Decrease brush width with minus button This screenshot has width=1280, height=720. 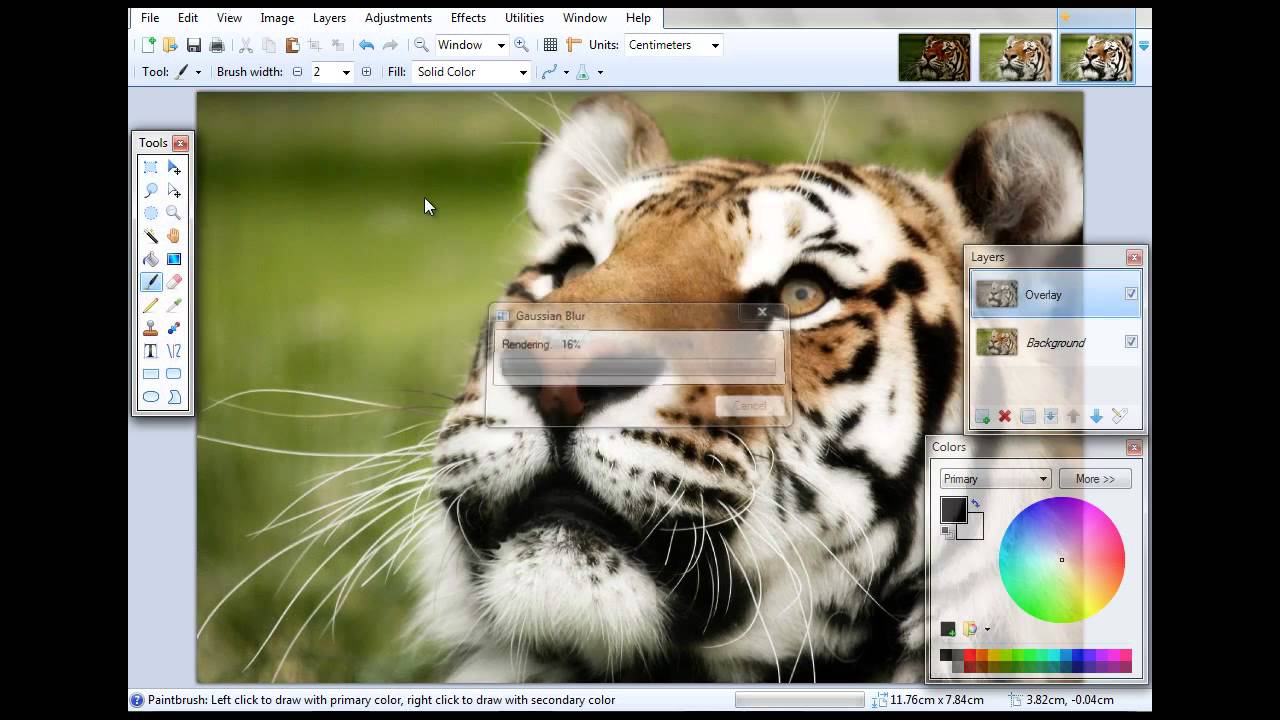297,72
